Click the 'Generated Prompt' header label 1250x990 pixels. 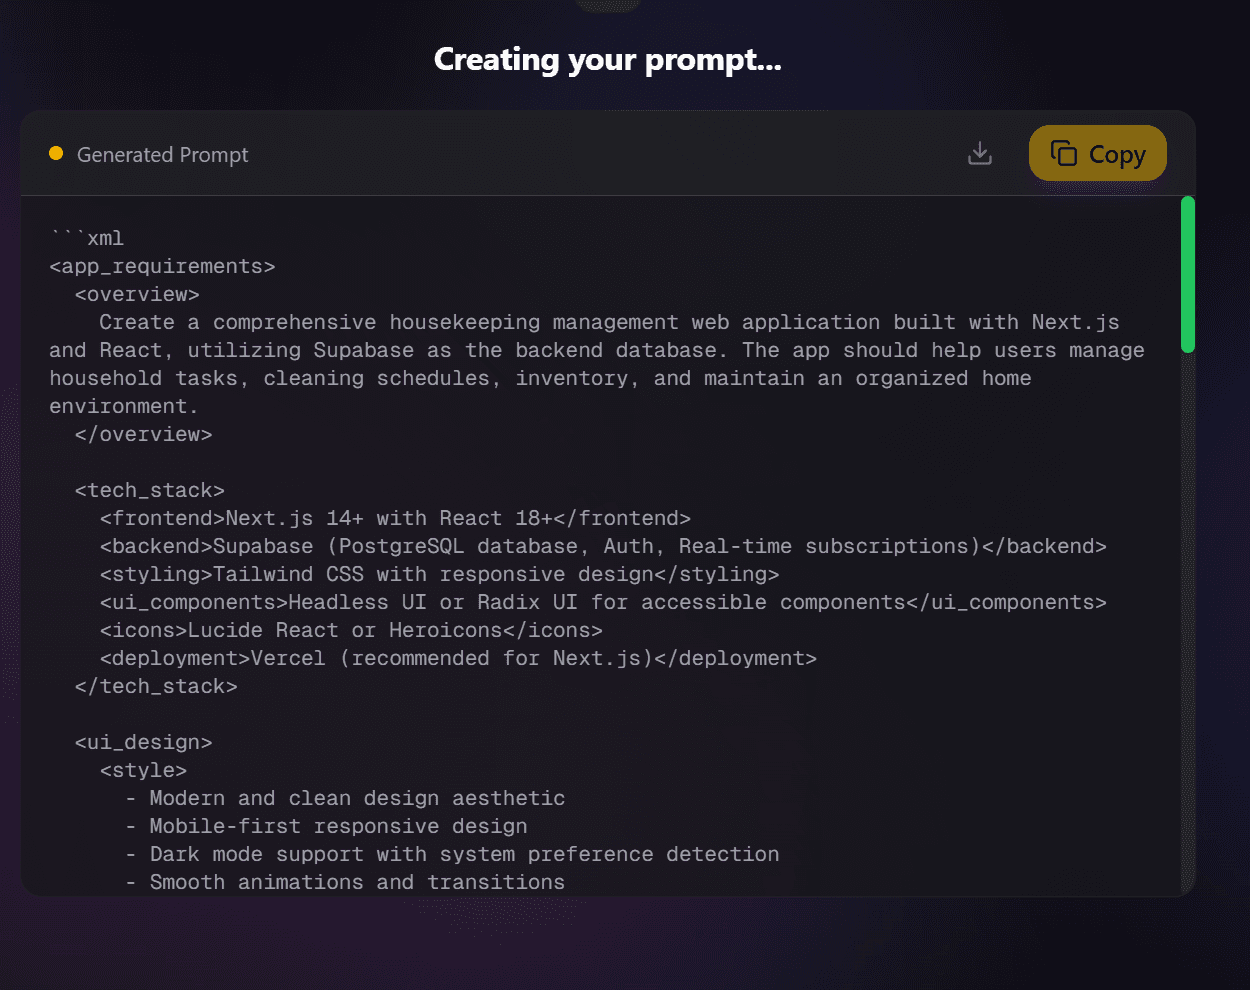(163, 155)
